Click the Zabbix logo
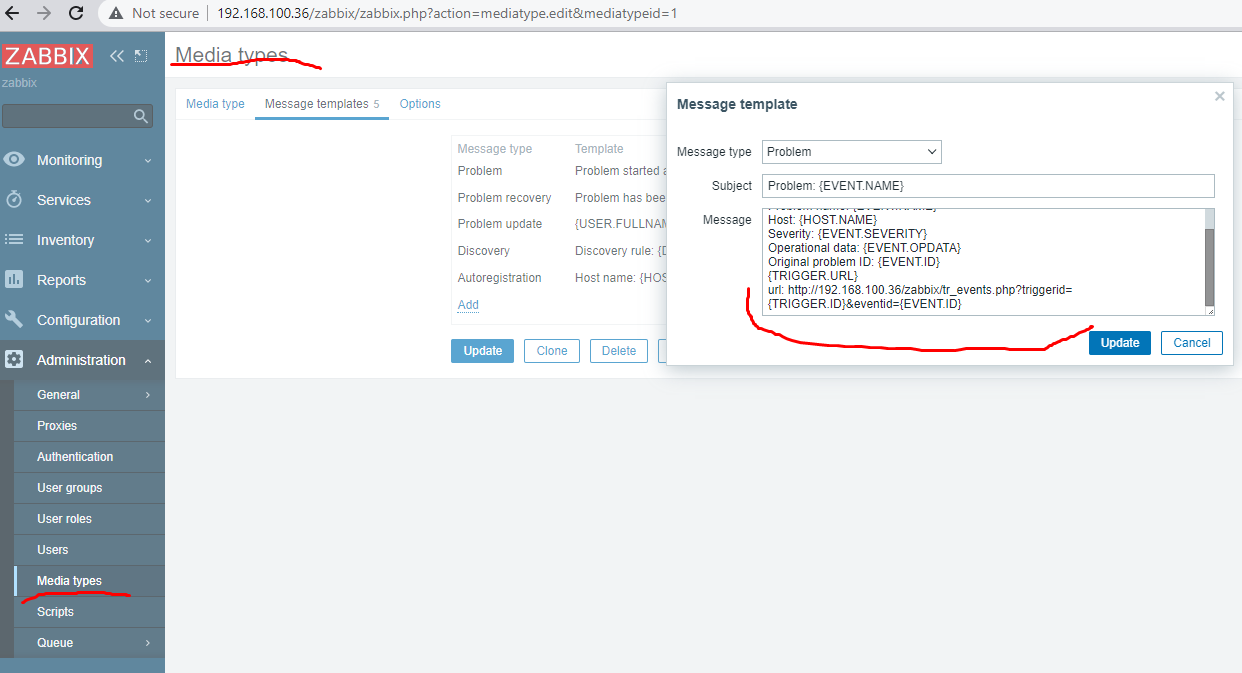This screenshot has height=673, width=1242. [x=47, y=56]
